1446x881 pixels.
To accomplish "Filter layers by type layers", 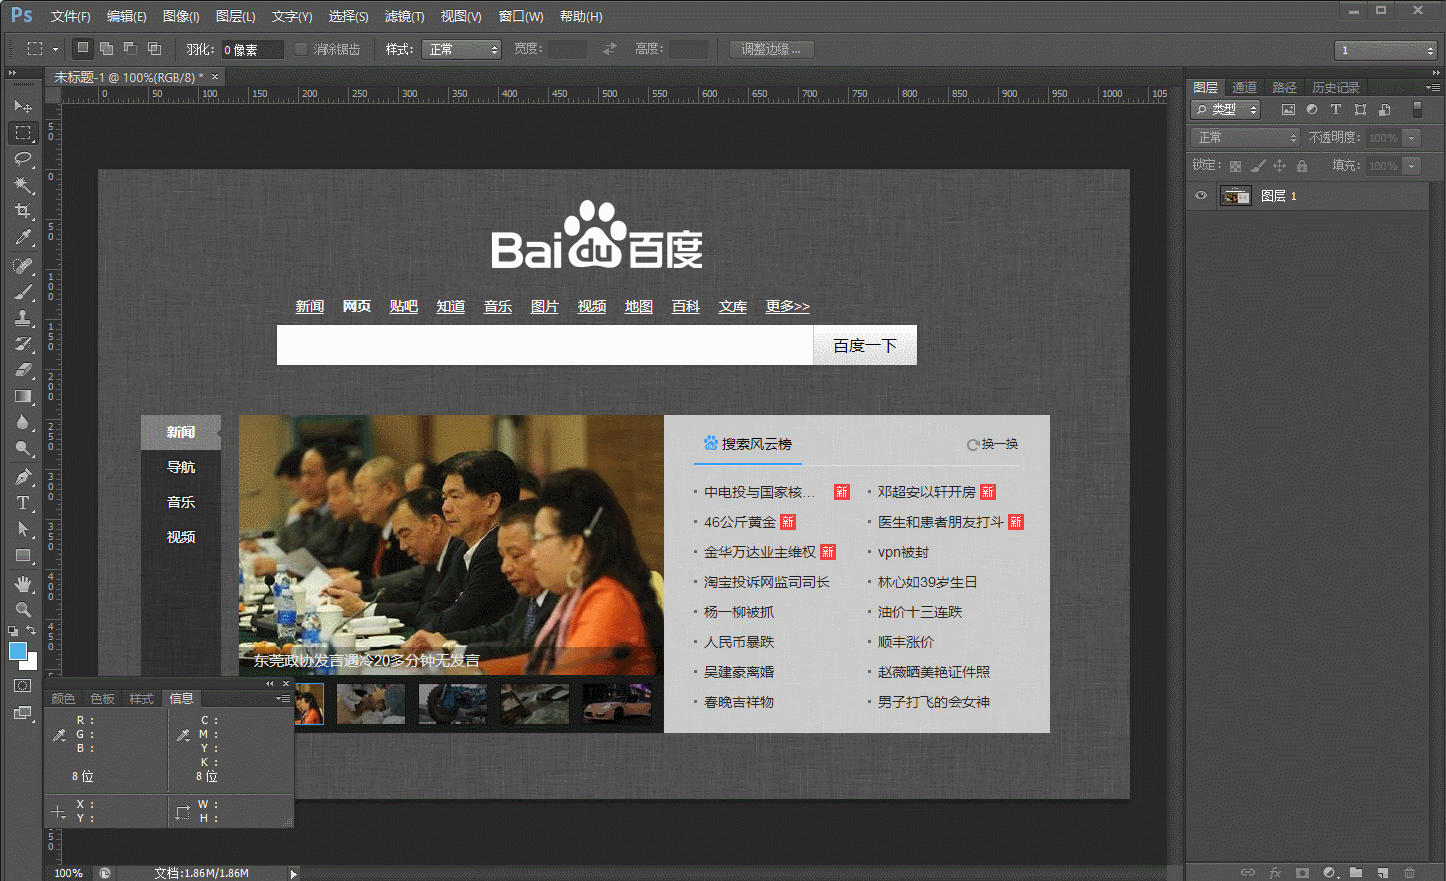I will (x=1336, y=110).
